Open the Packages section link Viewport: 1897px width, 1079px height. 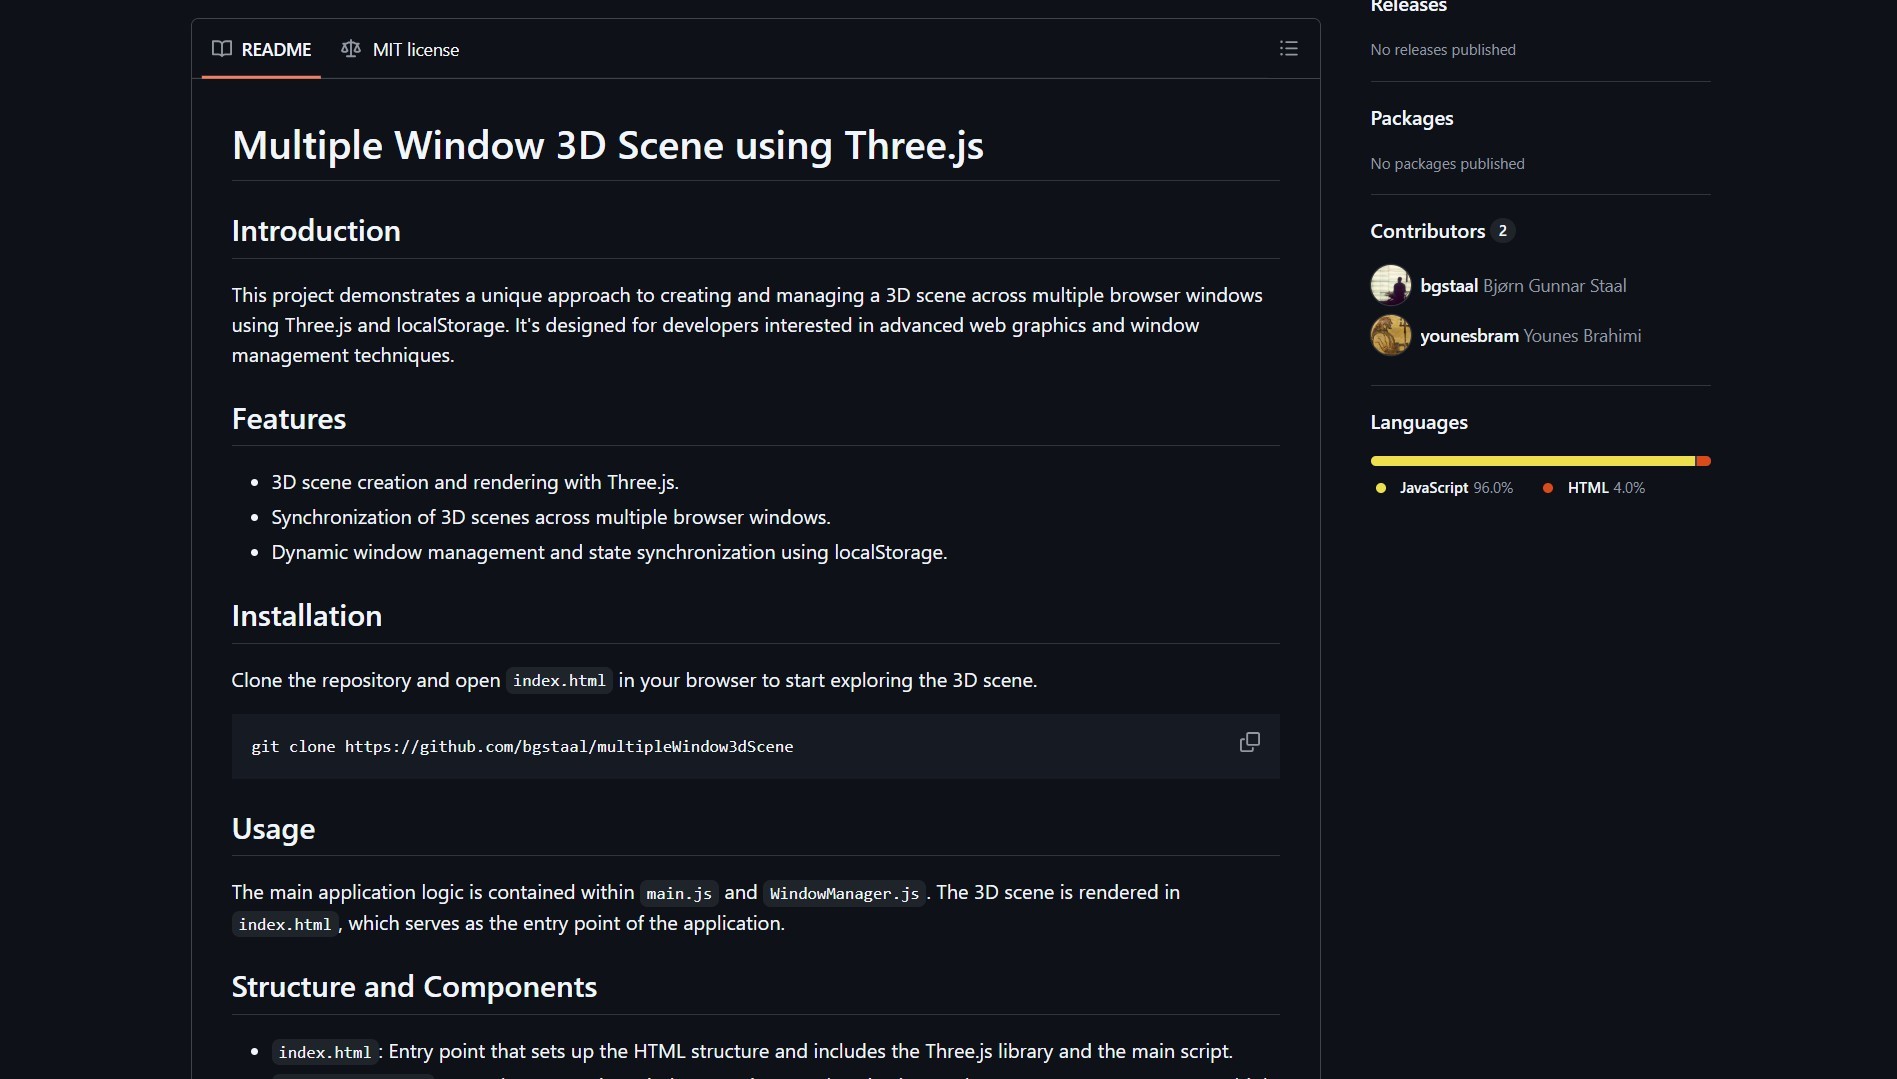point(1411,118)
